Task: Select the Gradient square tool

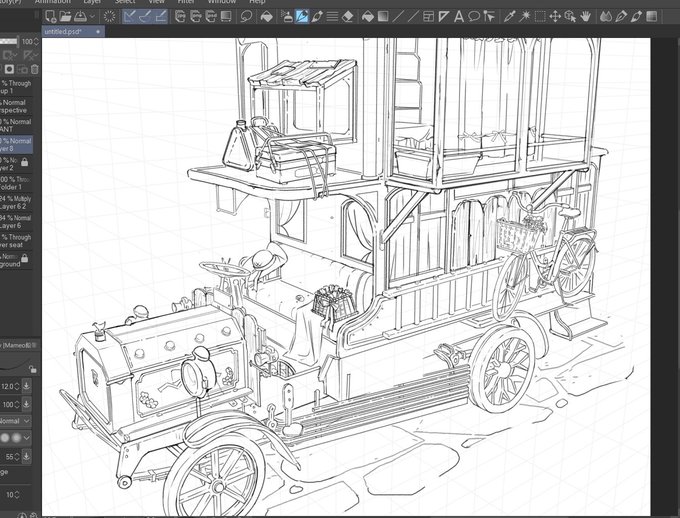Action: (x=383, y=16)
